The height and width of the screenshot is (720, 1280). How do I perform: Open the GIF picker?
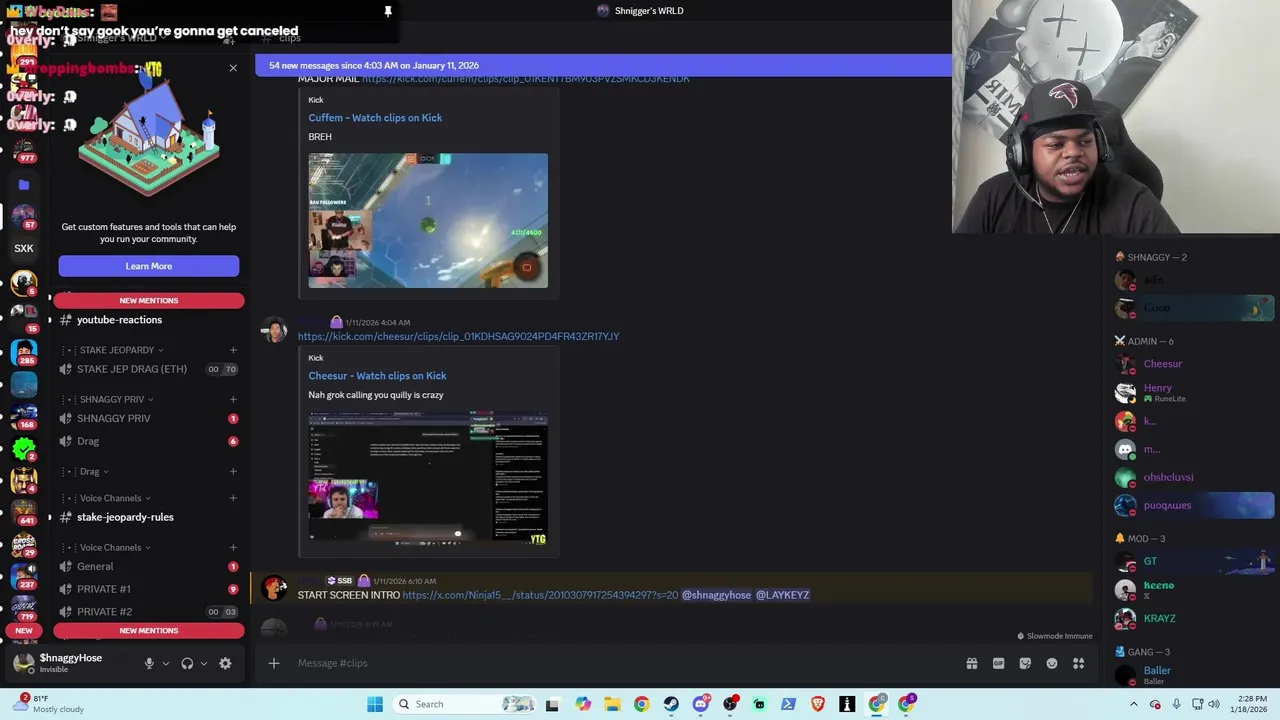pyautogui.click(x=998, y=663)
